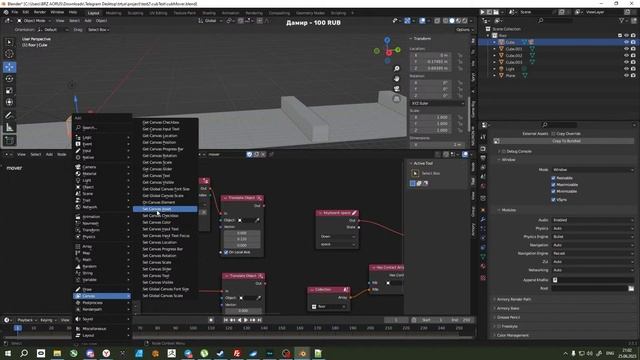Toggle camera view icon in viewport
Screen dimensions: 640x360
(396, 88)
